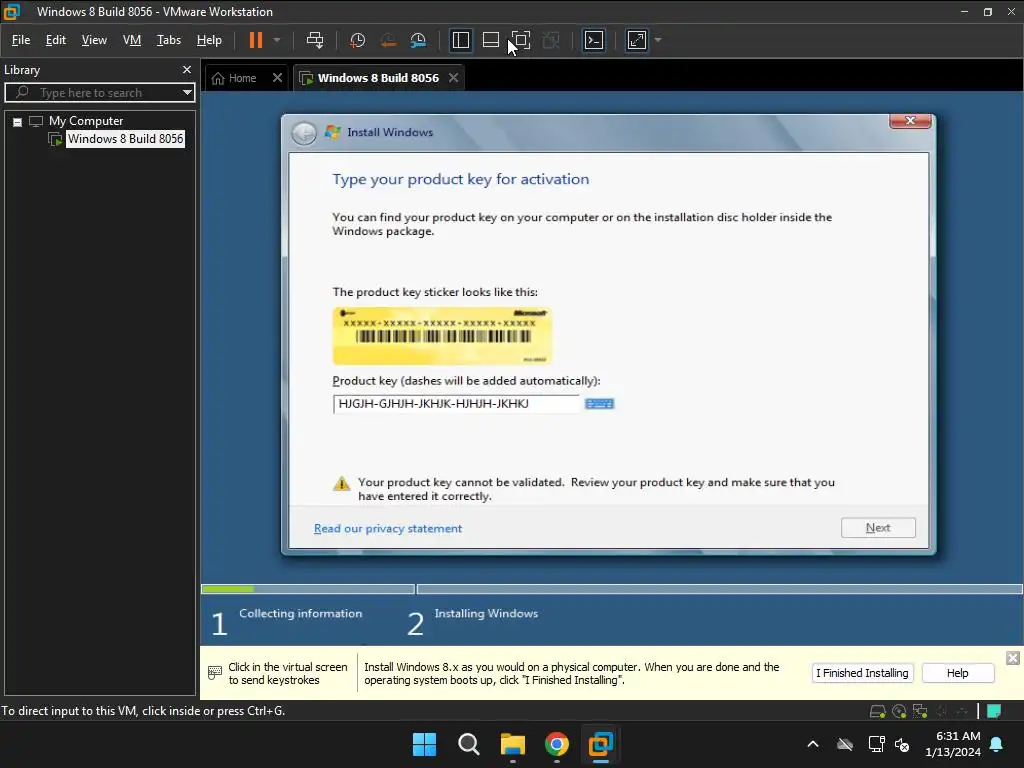Toggle the thumbnail bar view icon
This screenshot has height=768, width=1024.
(490, 40)
